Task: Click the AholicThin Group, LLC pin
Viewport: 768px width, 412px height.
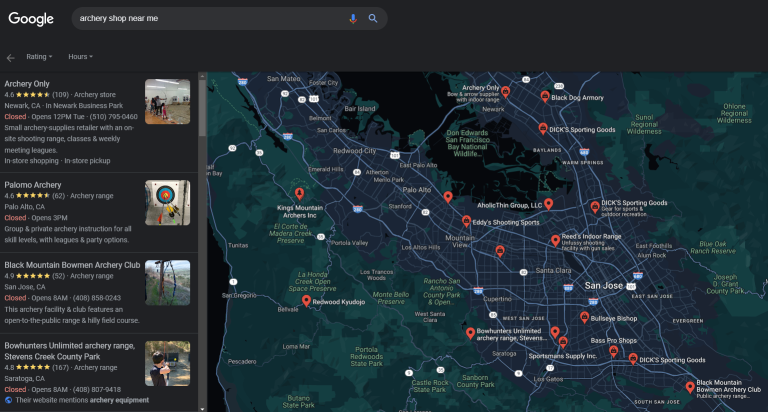Action: (549, 204)
